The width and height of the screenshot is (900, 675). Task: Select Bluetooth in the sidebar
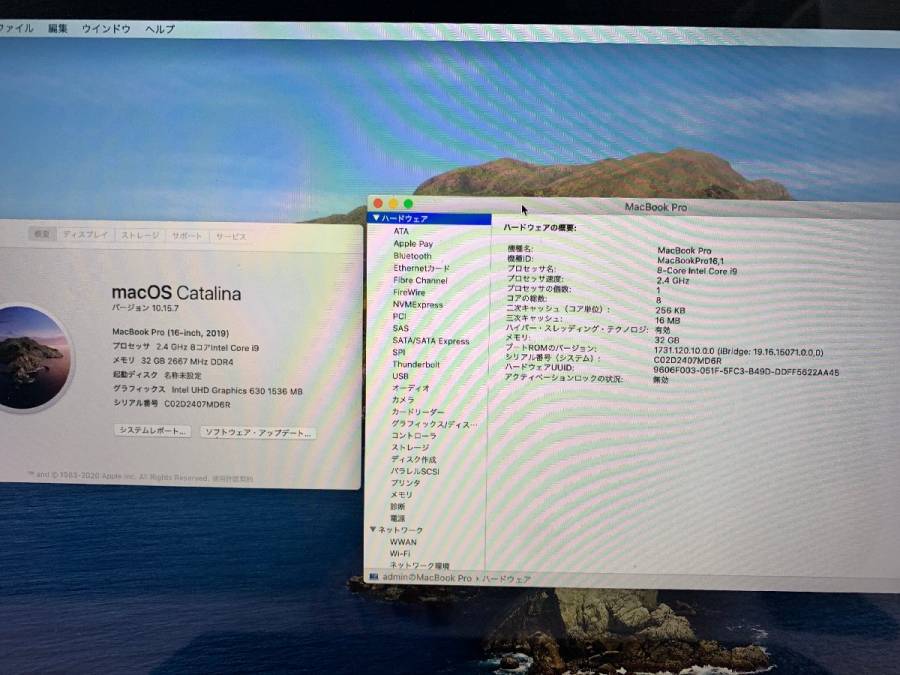click(x=412, y=256)
